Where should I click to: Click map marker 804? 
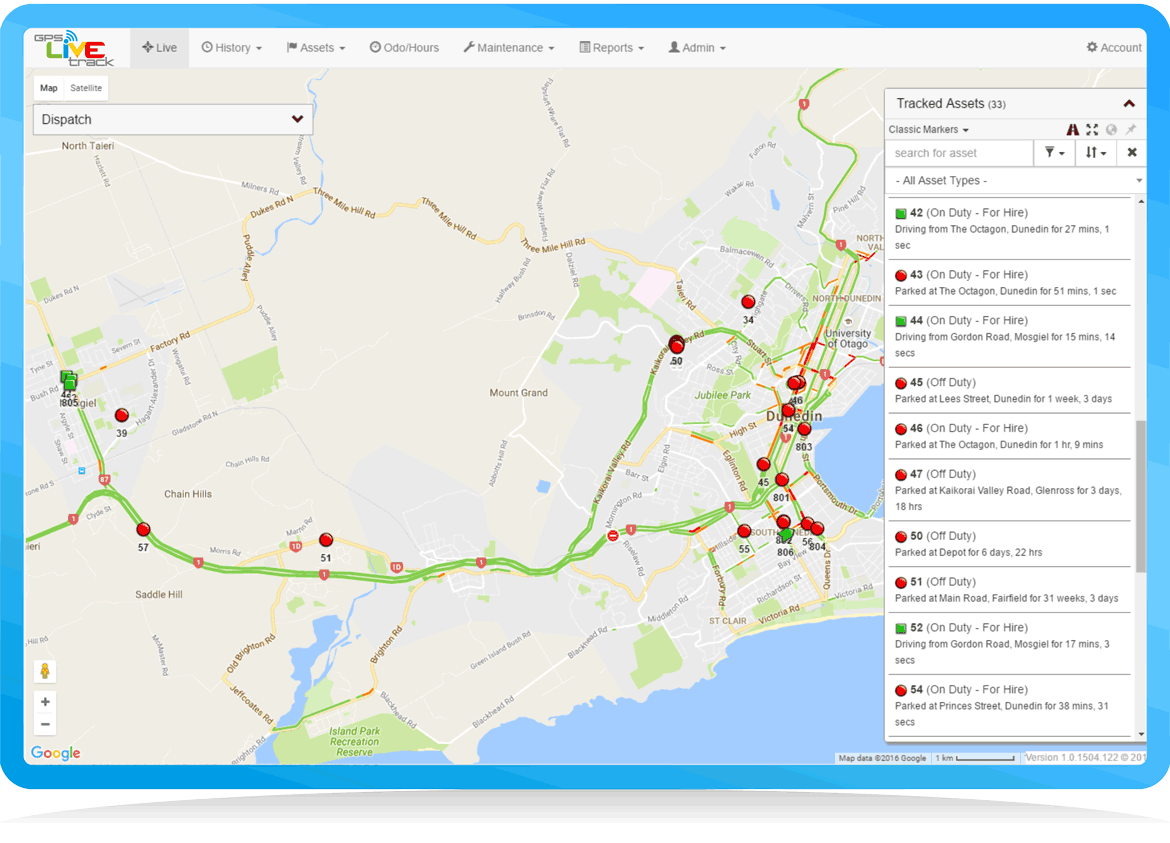point(817,529)
